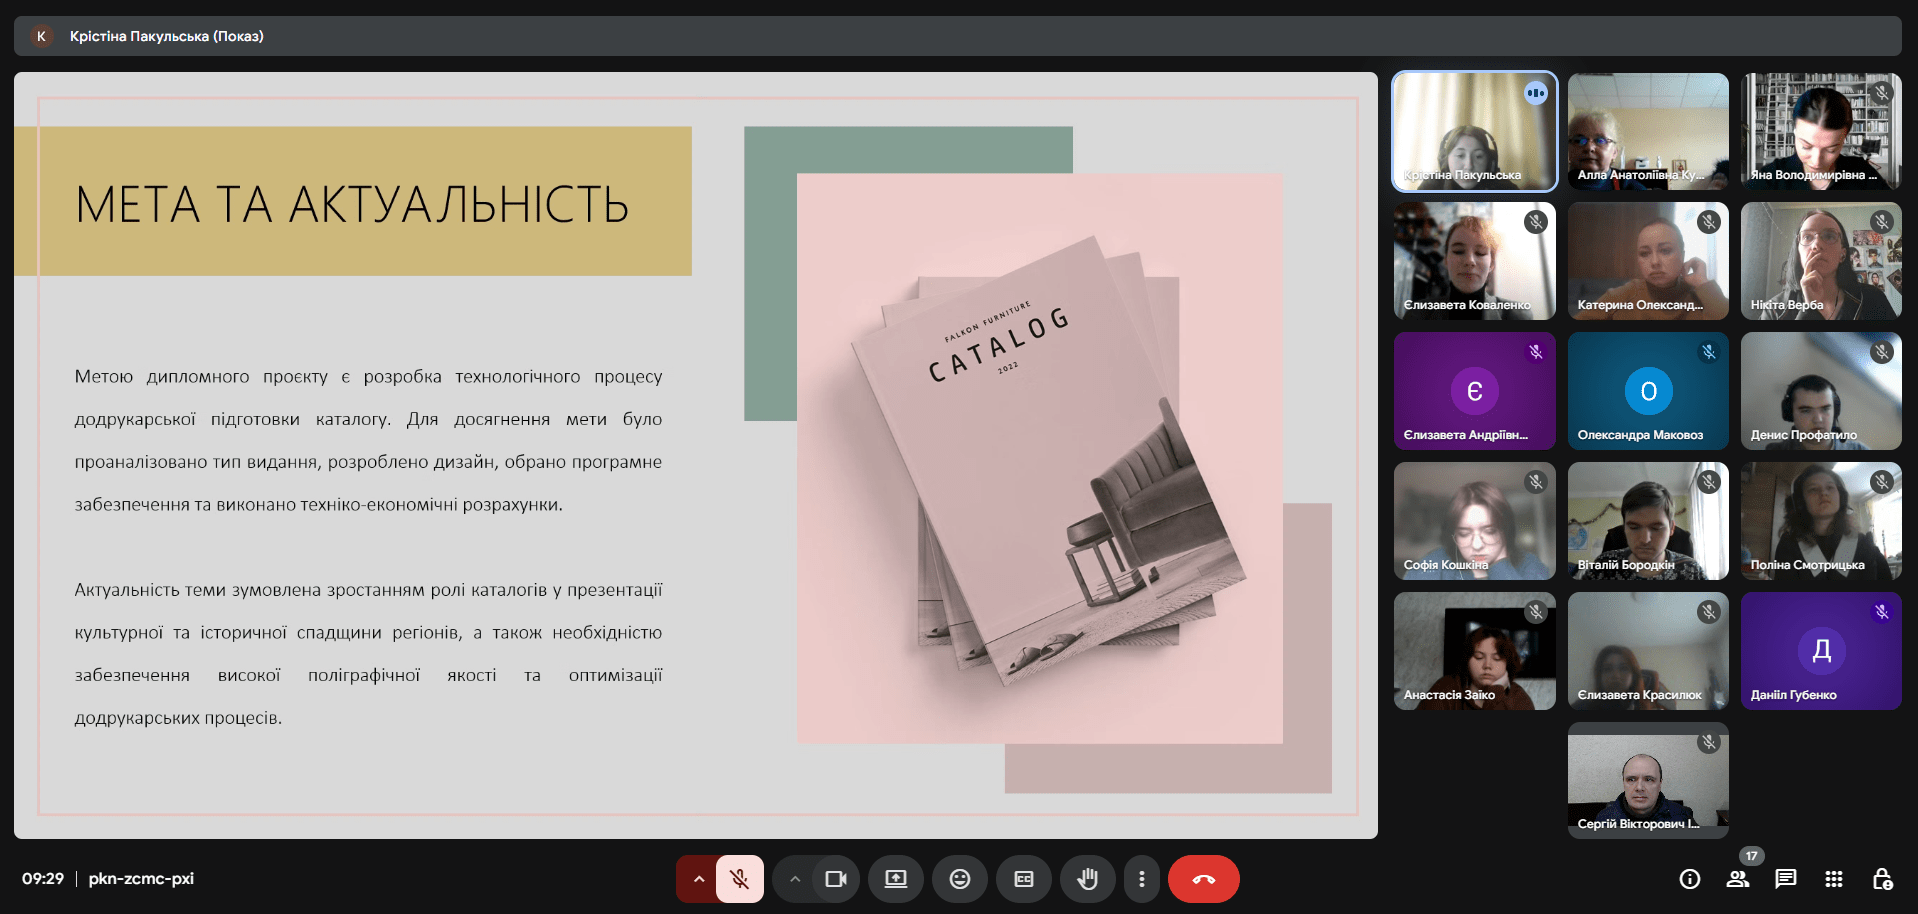Click the Present now screen share icon
This screenshot has width=1918, height=914.
coord(896,879)
